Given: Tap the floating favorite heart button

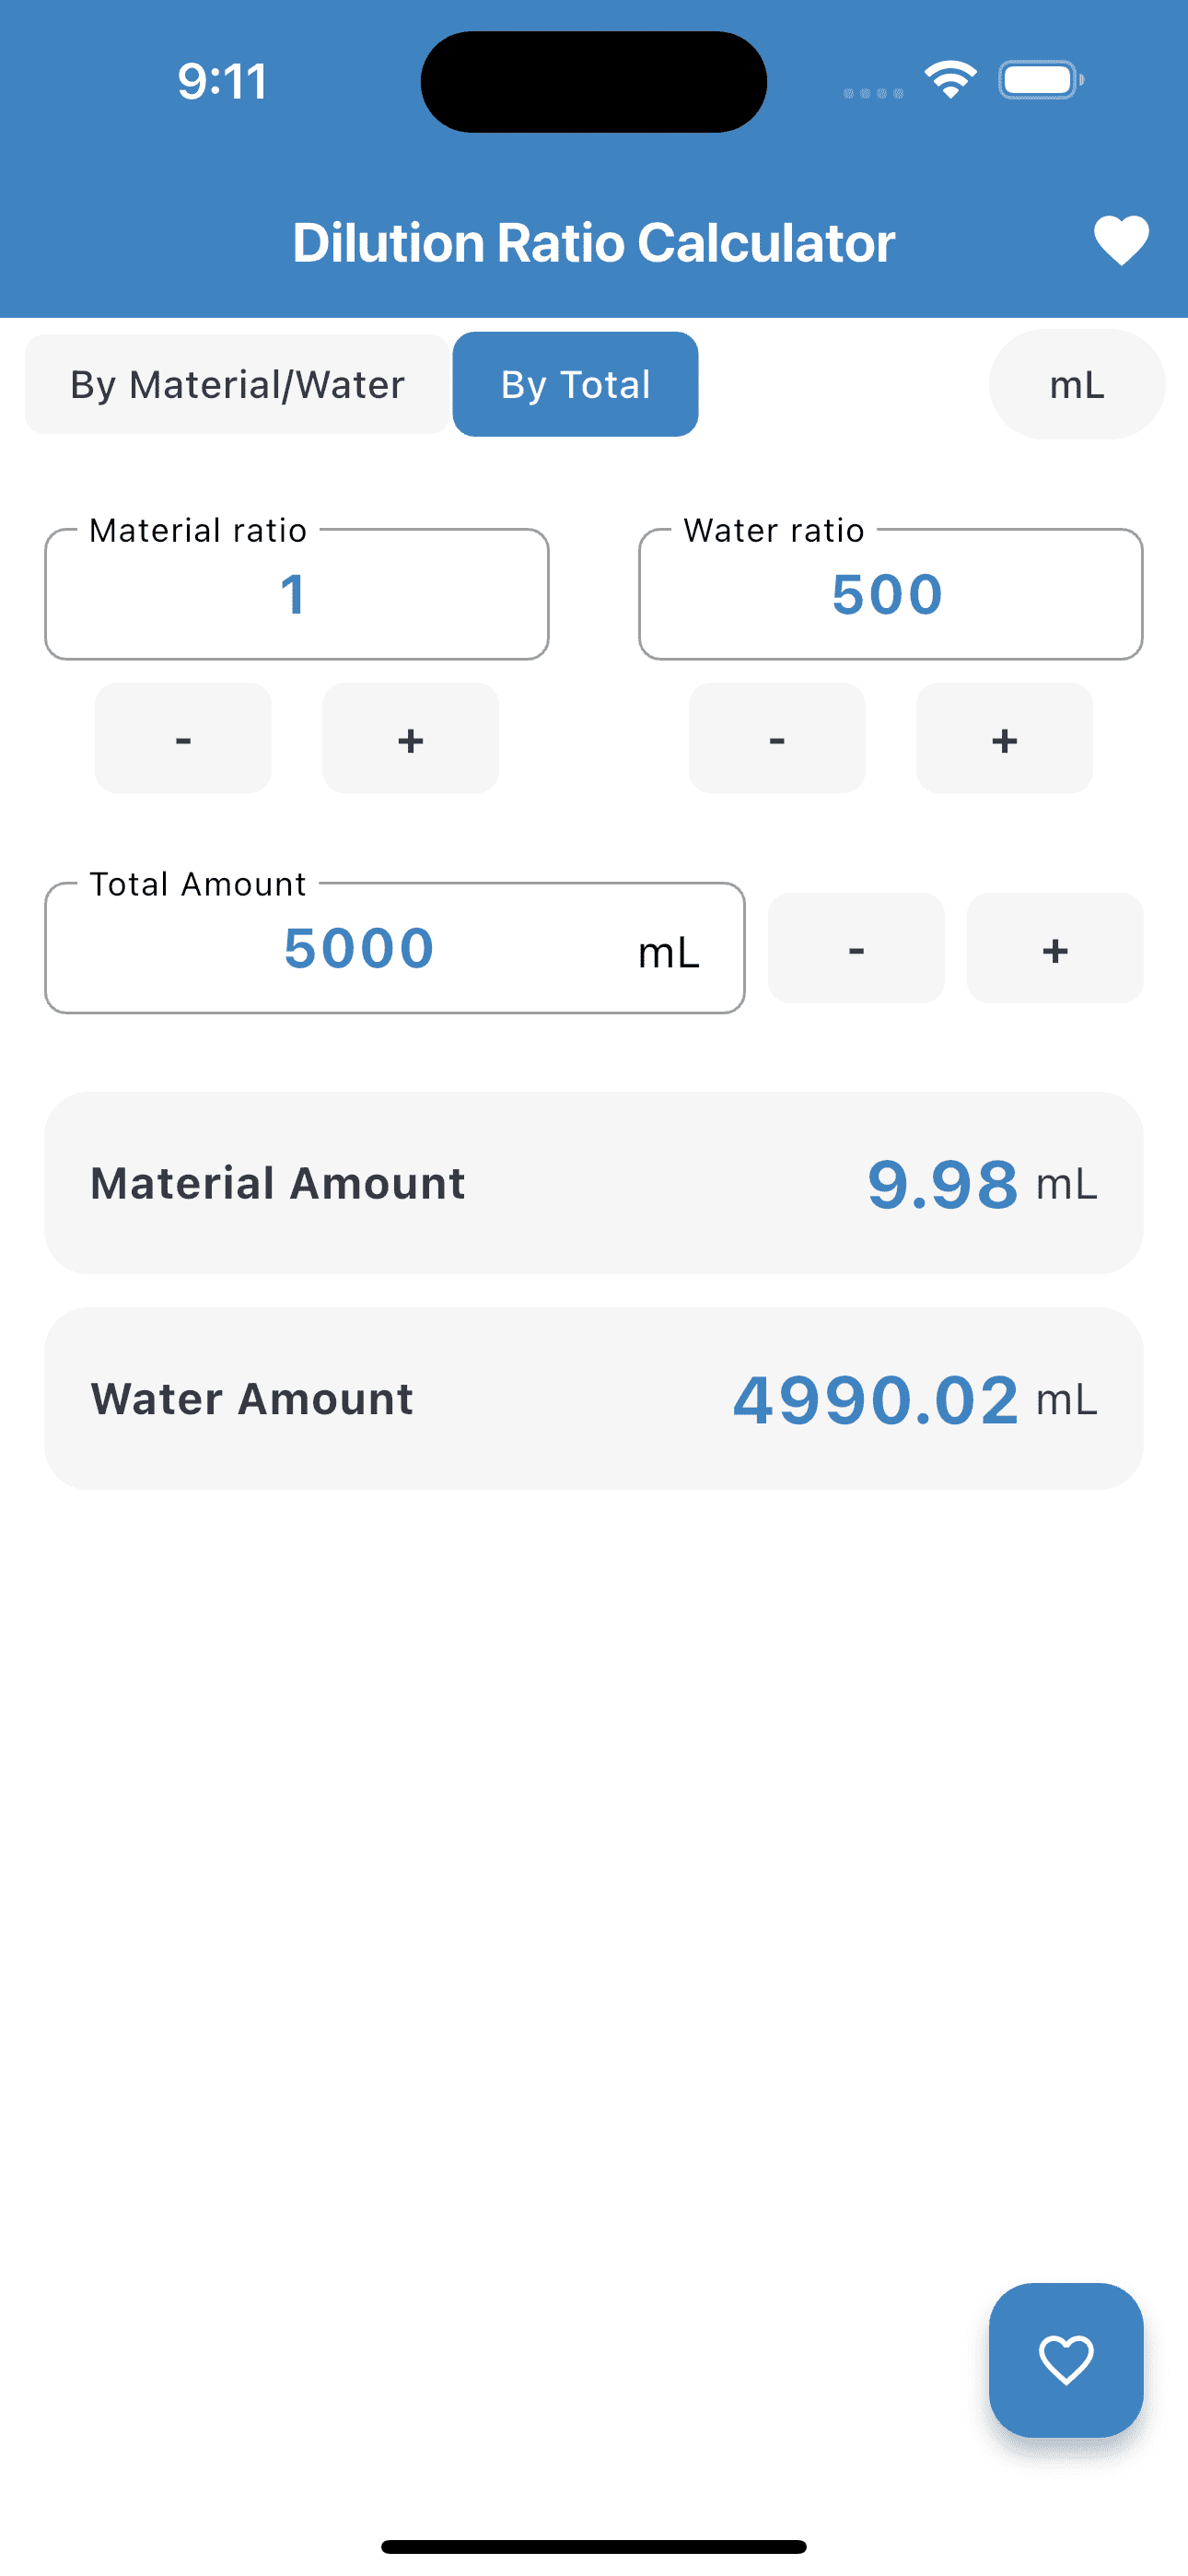Looking at the screenshot, I should (1065, 2359).
